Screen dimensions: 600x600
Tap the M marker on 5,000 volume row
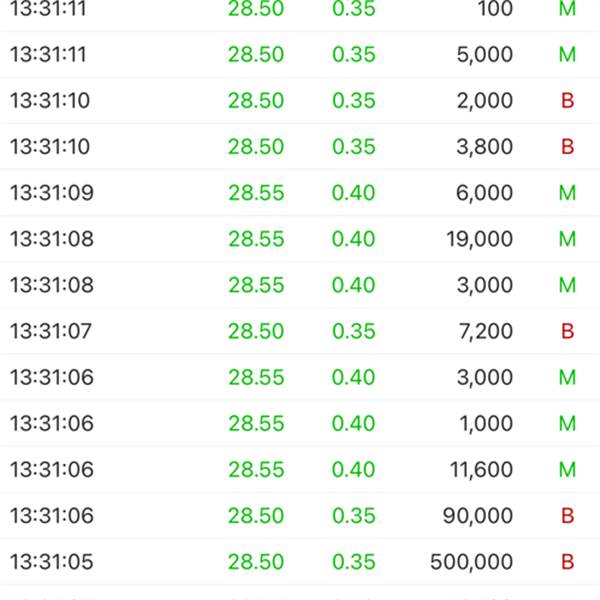click(567, 54)
